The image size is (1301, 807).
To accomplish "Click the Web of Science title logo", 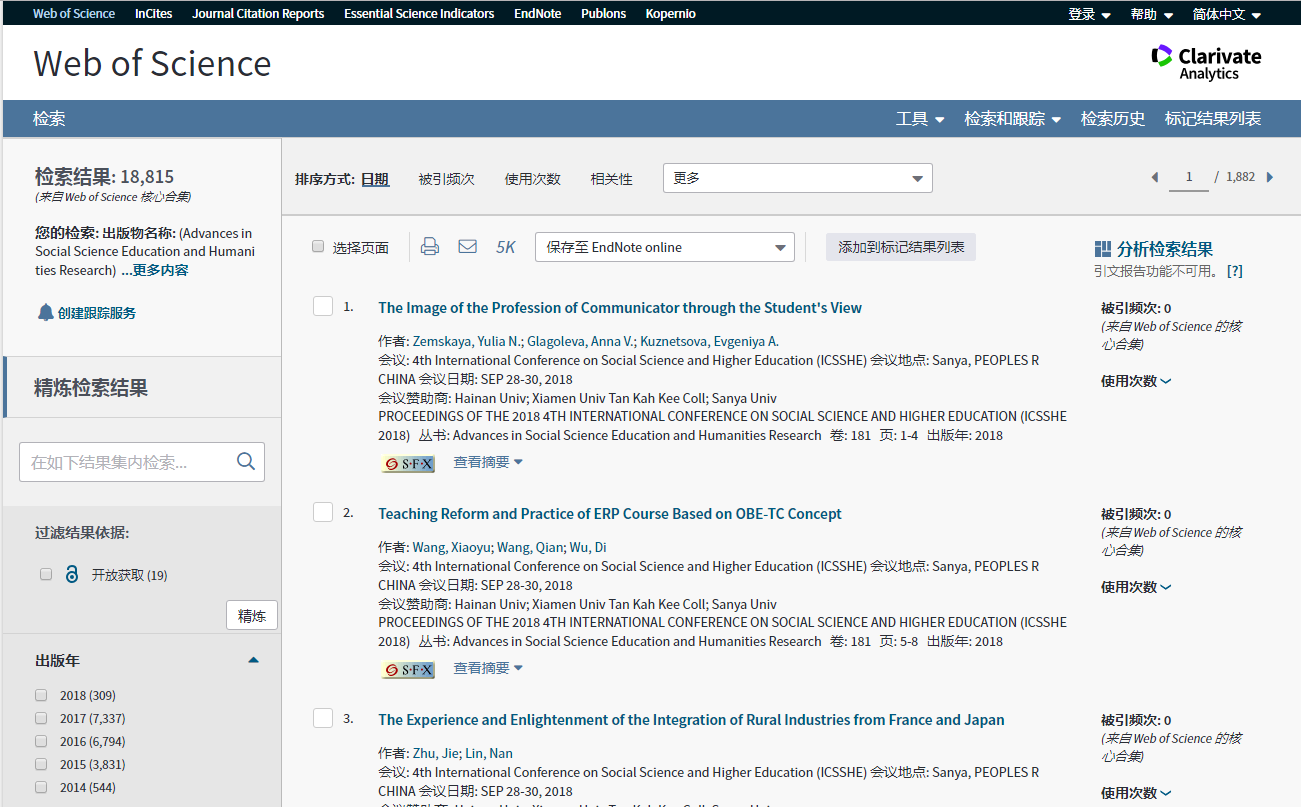I will pyautogui.click(x=152, y=63).
